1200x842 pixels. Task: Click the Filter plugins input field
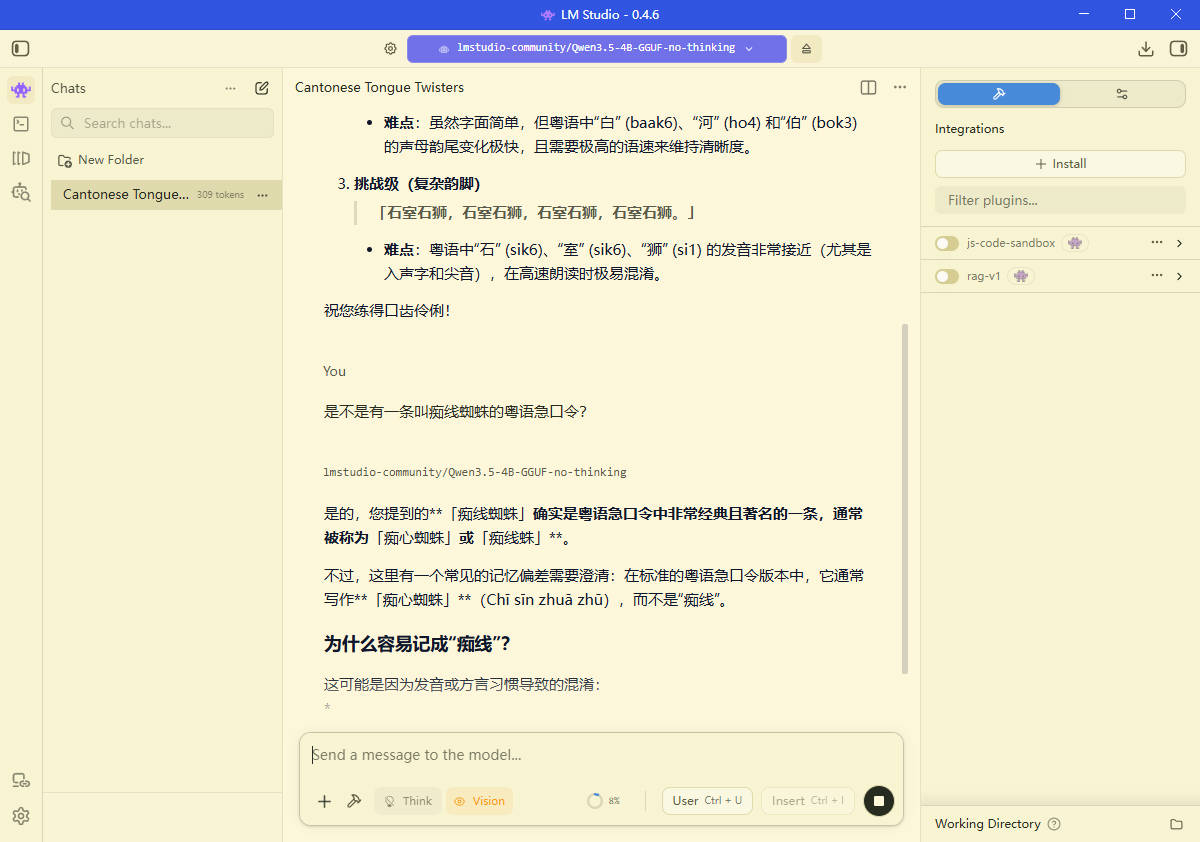click(x=1060, y=200)
